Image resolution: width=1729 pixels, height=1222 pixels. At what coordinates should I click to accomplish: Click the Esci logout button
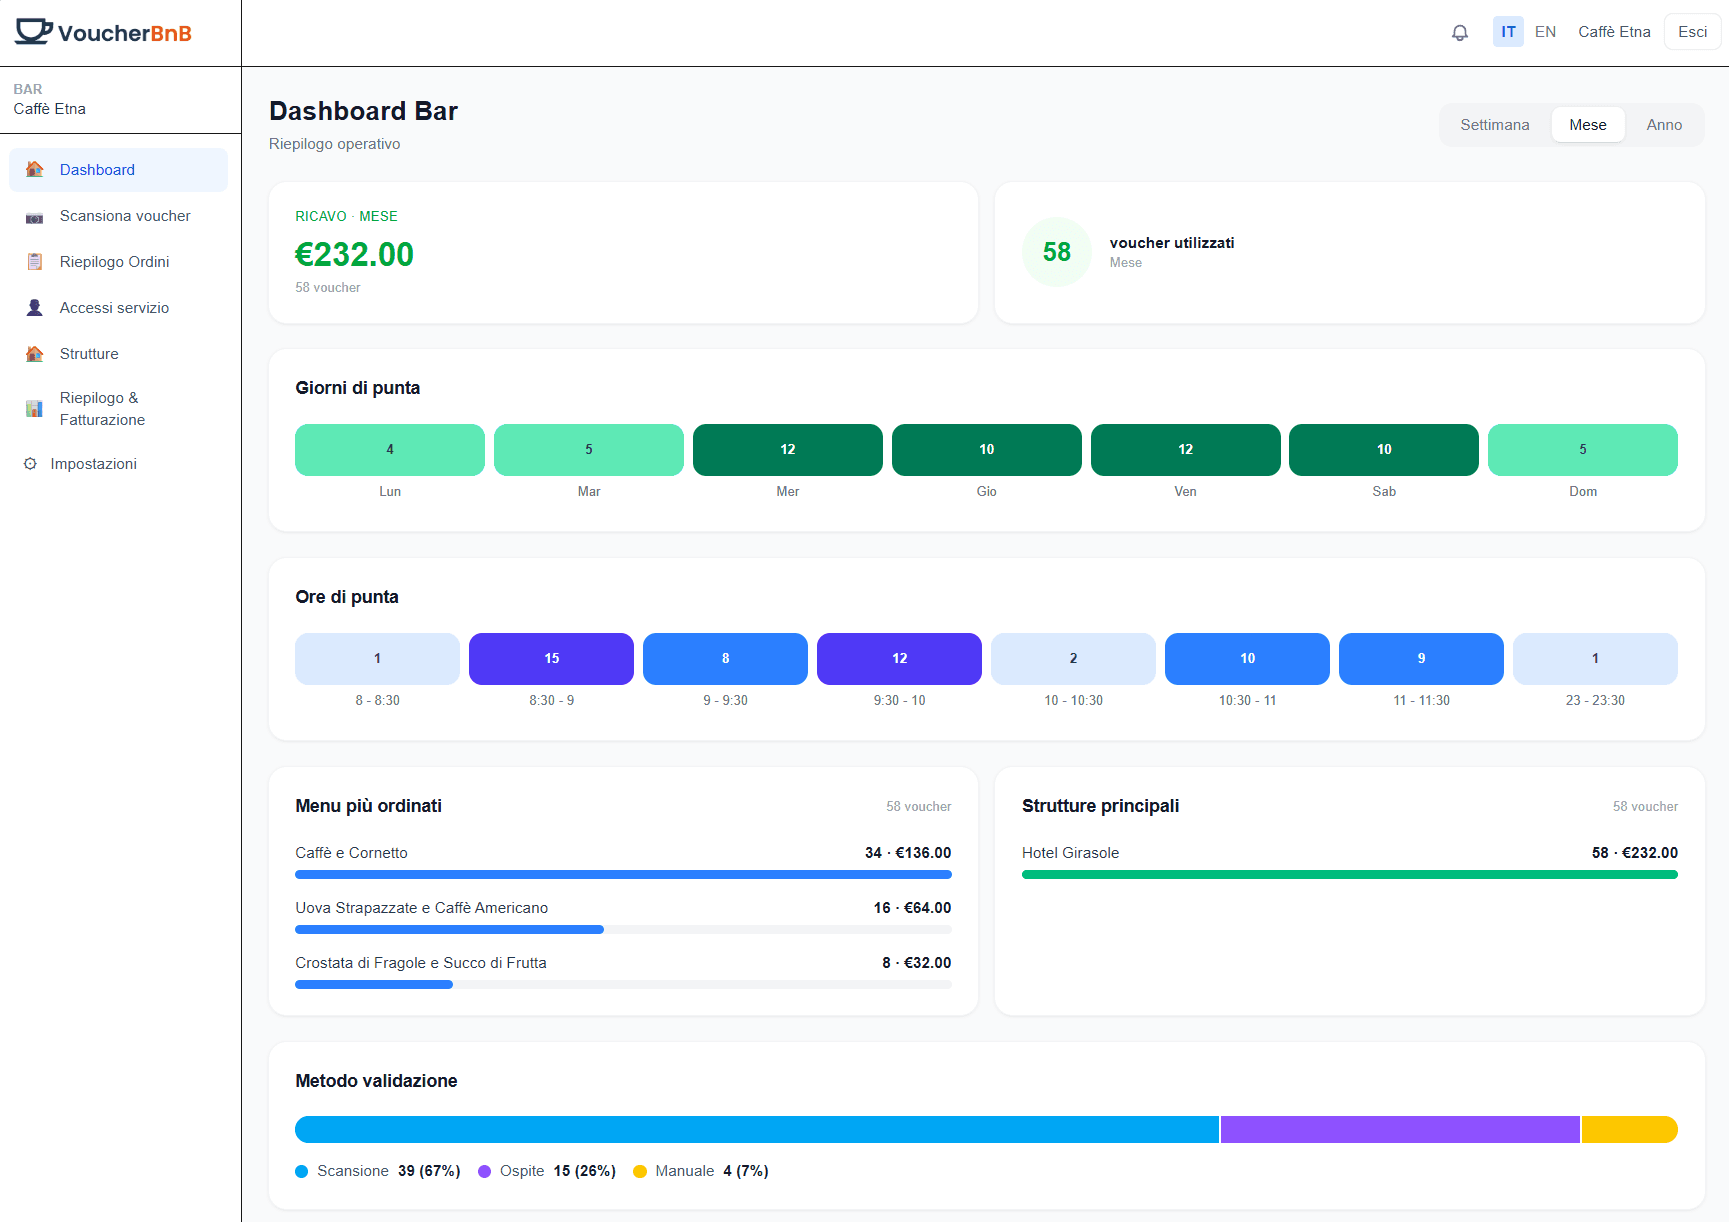[x=1692, y=32]
